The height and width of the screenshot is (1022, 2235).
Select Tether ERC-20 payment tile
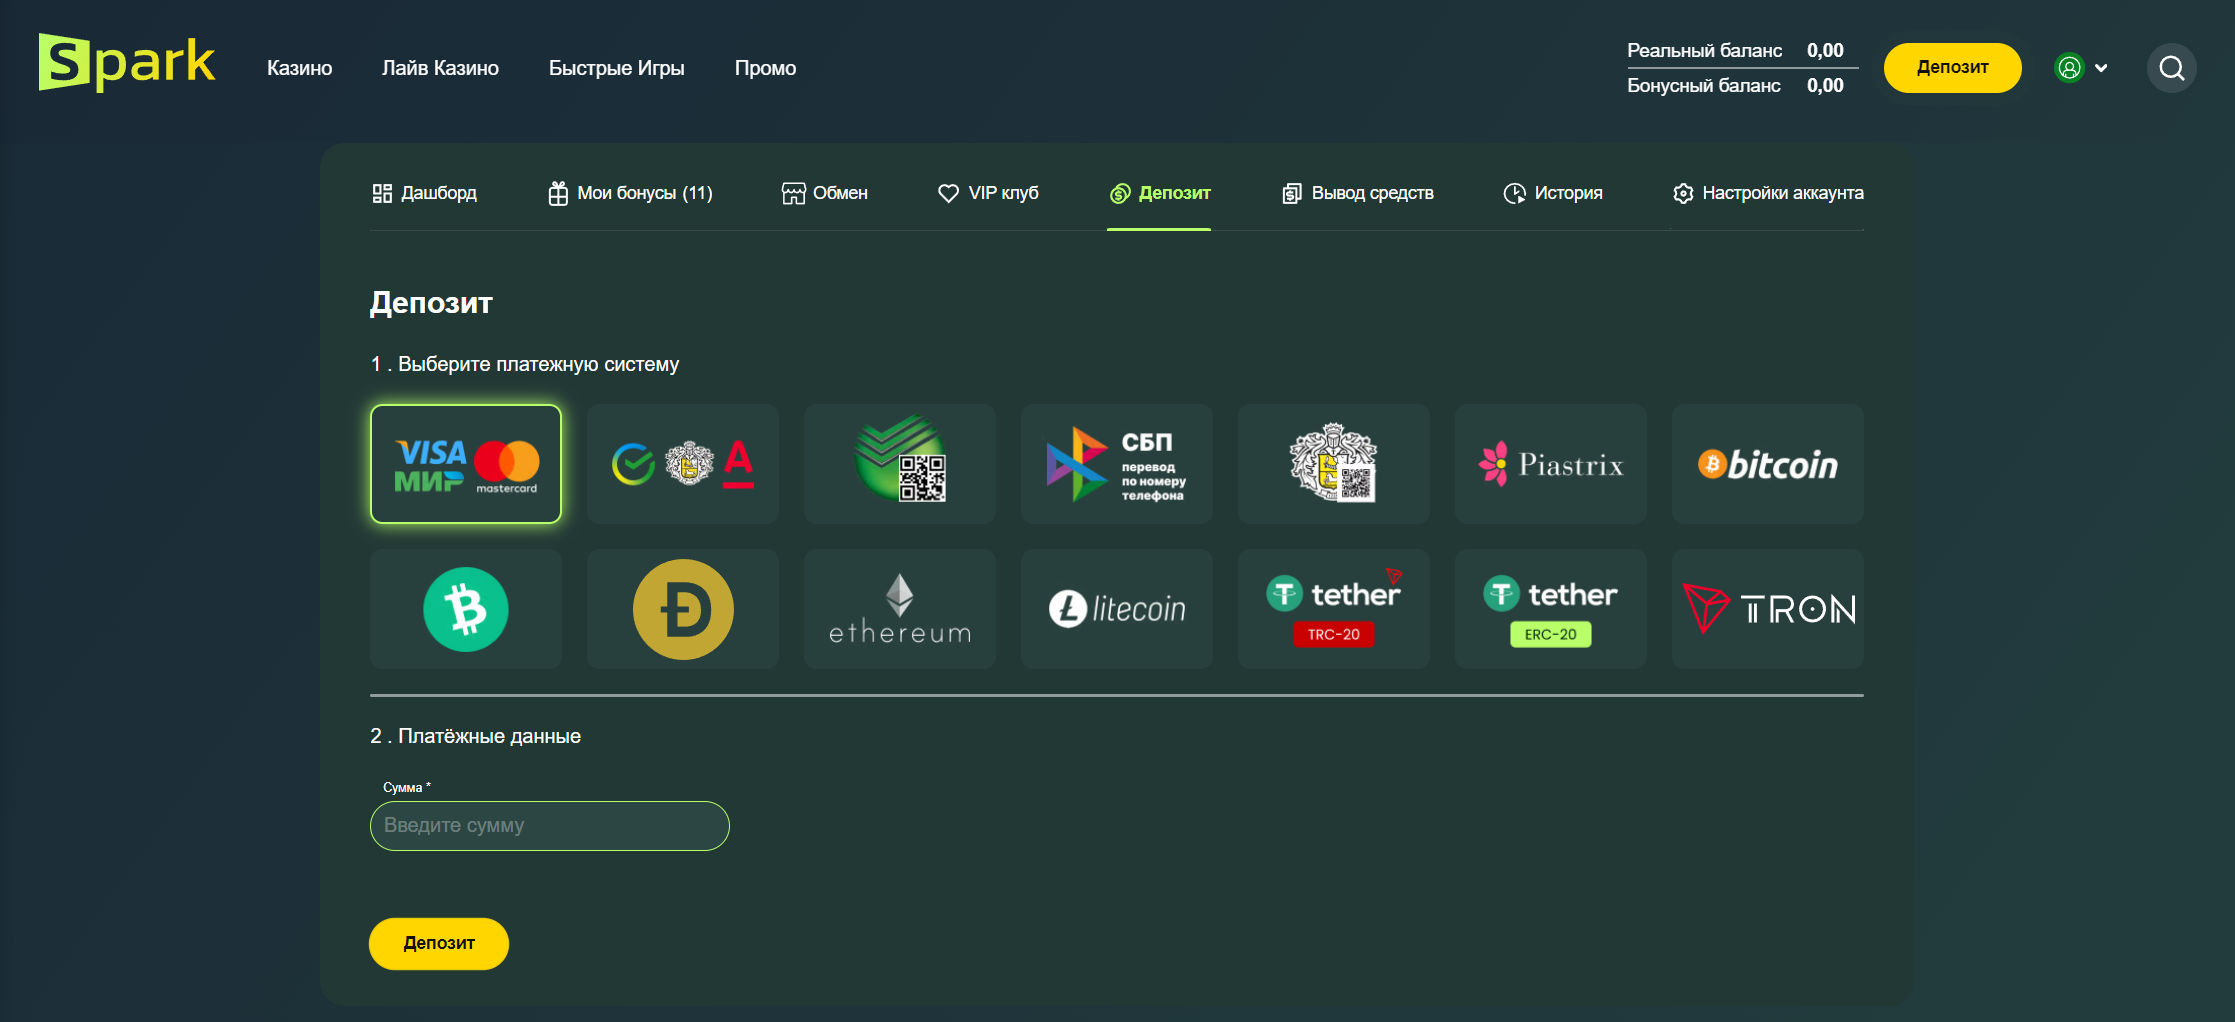[x=1550, y=609]
